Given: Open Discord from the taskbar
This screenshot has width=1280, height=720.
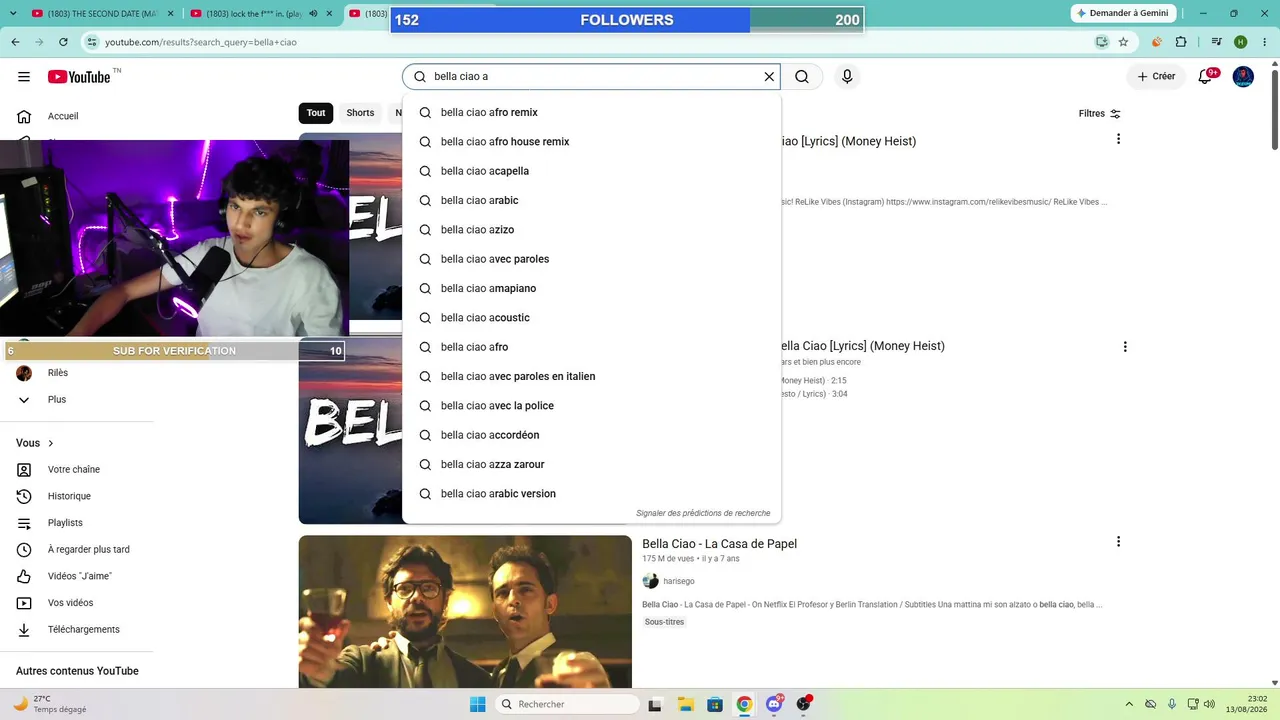Looking at the screenshot, I should tap(774, 704).
